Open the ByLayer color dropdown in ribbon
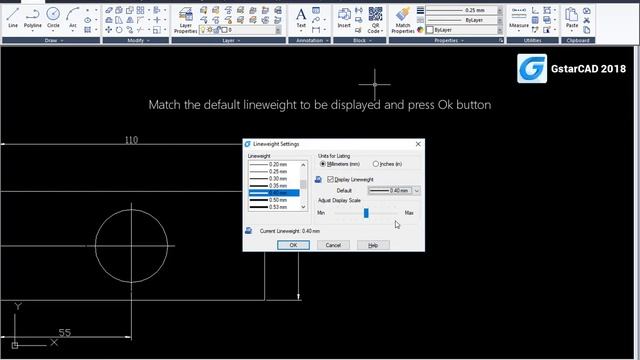 (x=500, y=30)
